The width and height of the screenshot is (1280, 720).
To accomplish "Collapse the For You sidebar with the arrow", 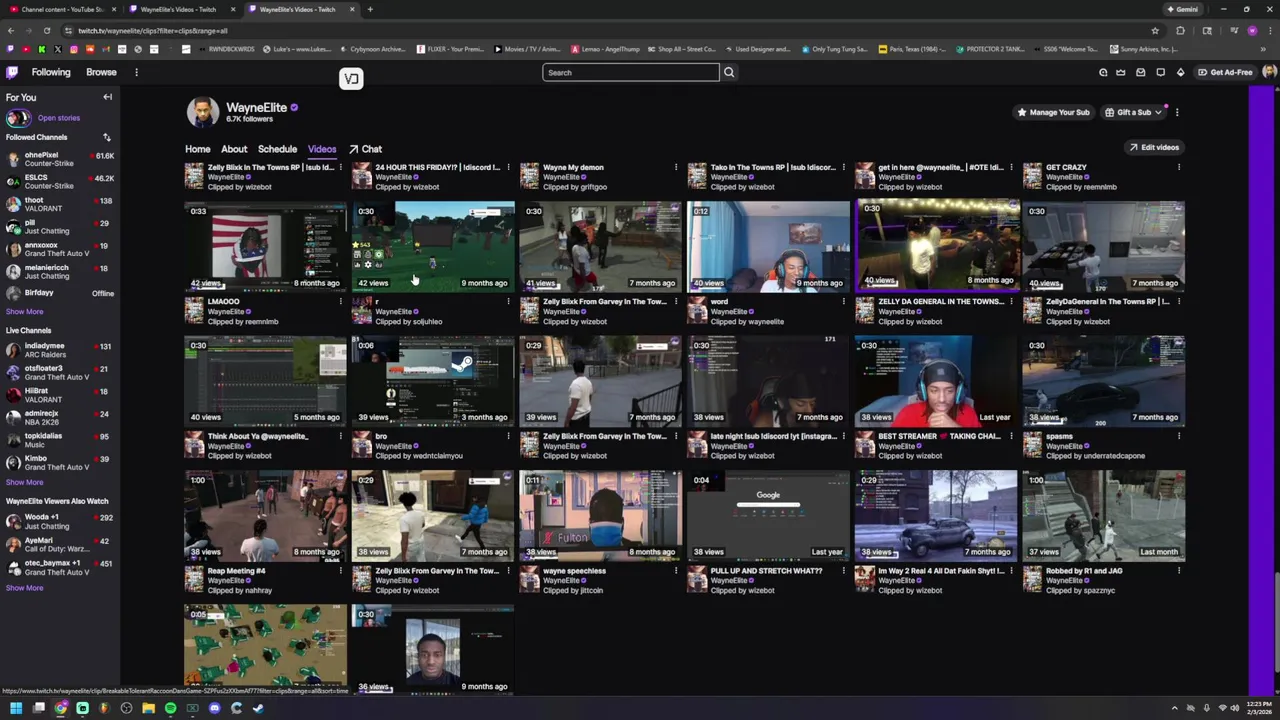I will coord(107,97).
